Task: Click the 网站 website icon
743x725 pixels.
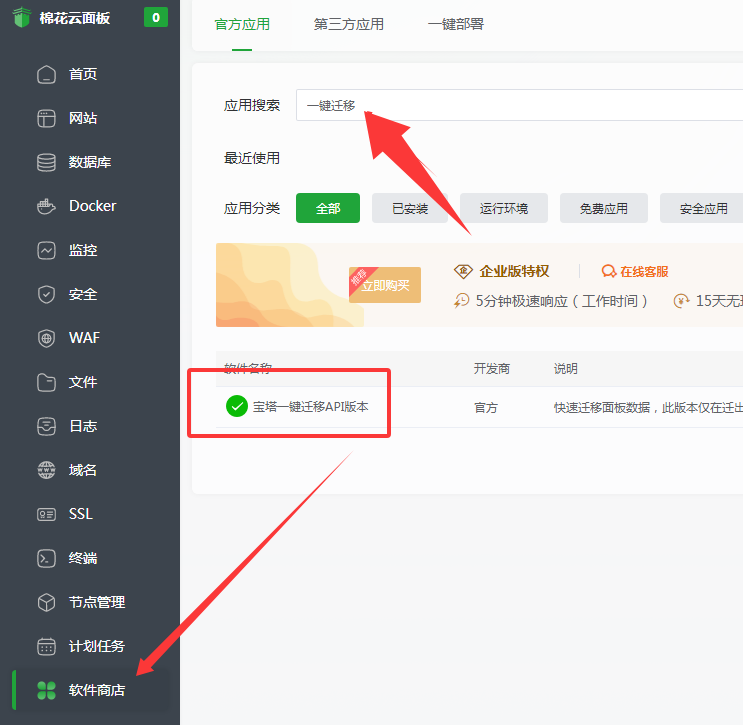Action: pyautogui.click(x=46, y=118)
